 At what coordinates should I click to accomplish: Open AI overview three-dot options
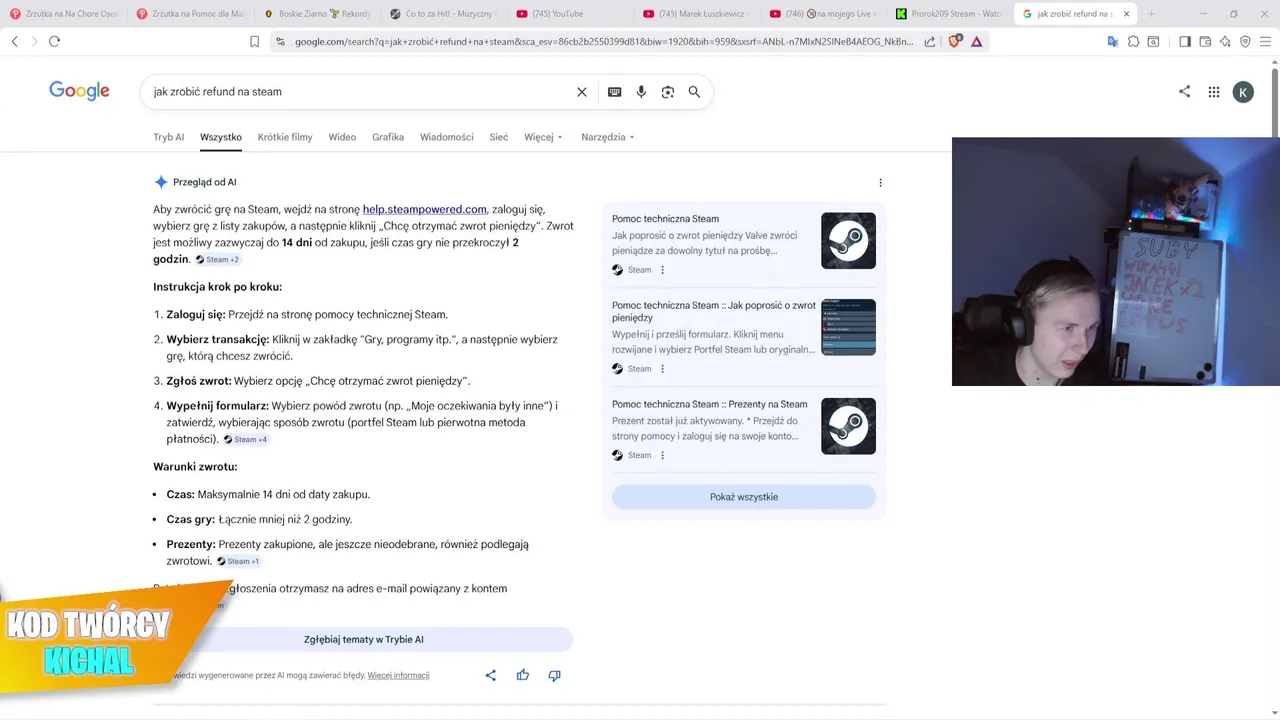pos(880,183)
